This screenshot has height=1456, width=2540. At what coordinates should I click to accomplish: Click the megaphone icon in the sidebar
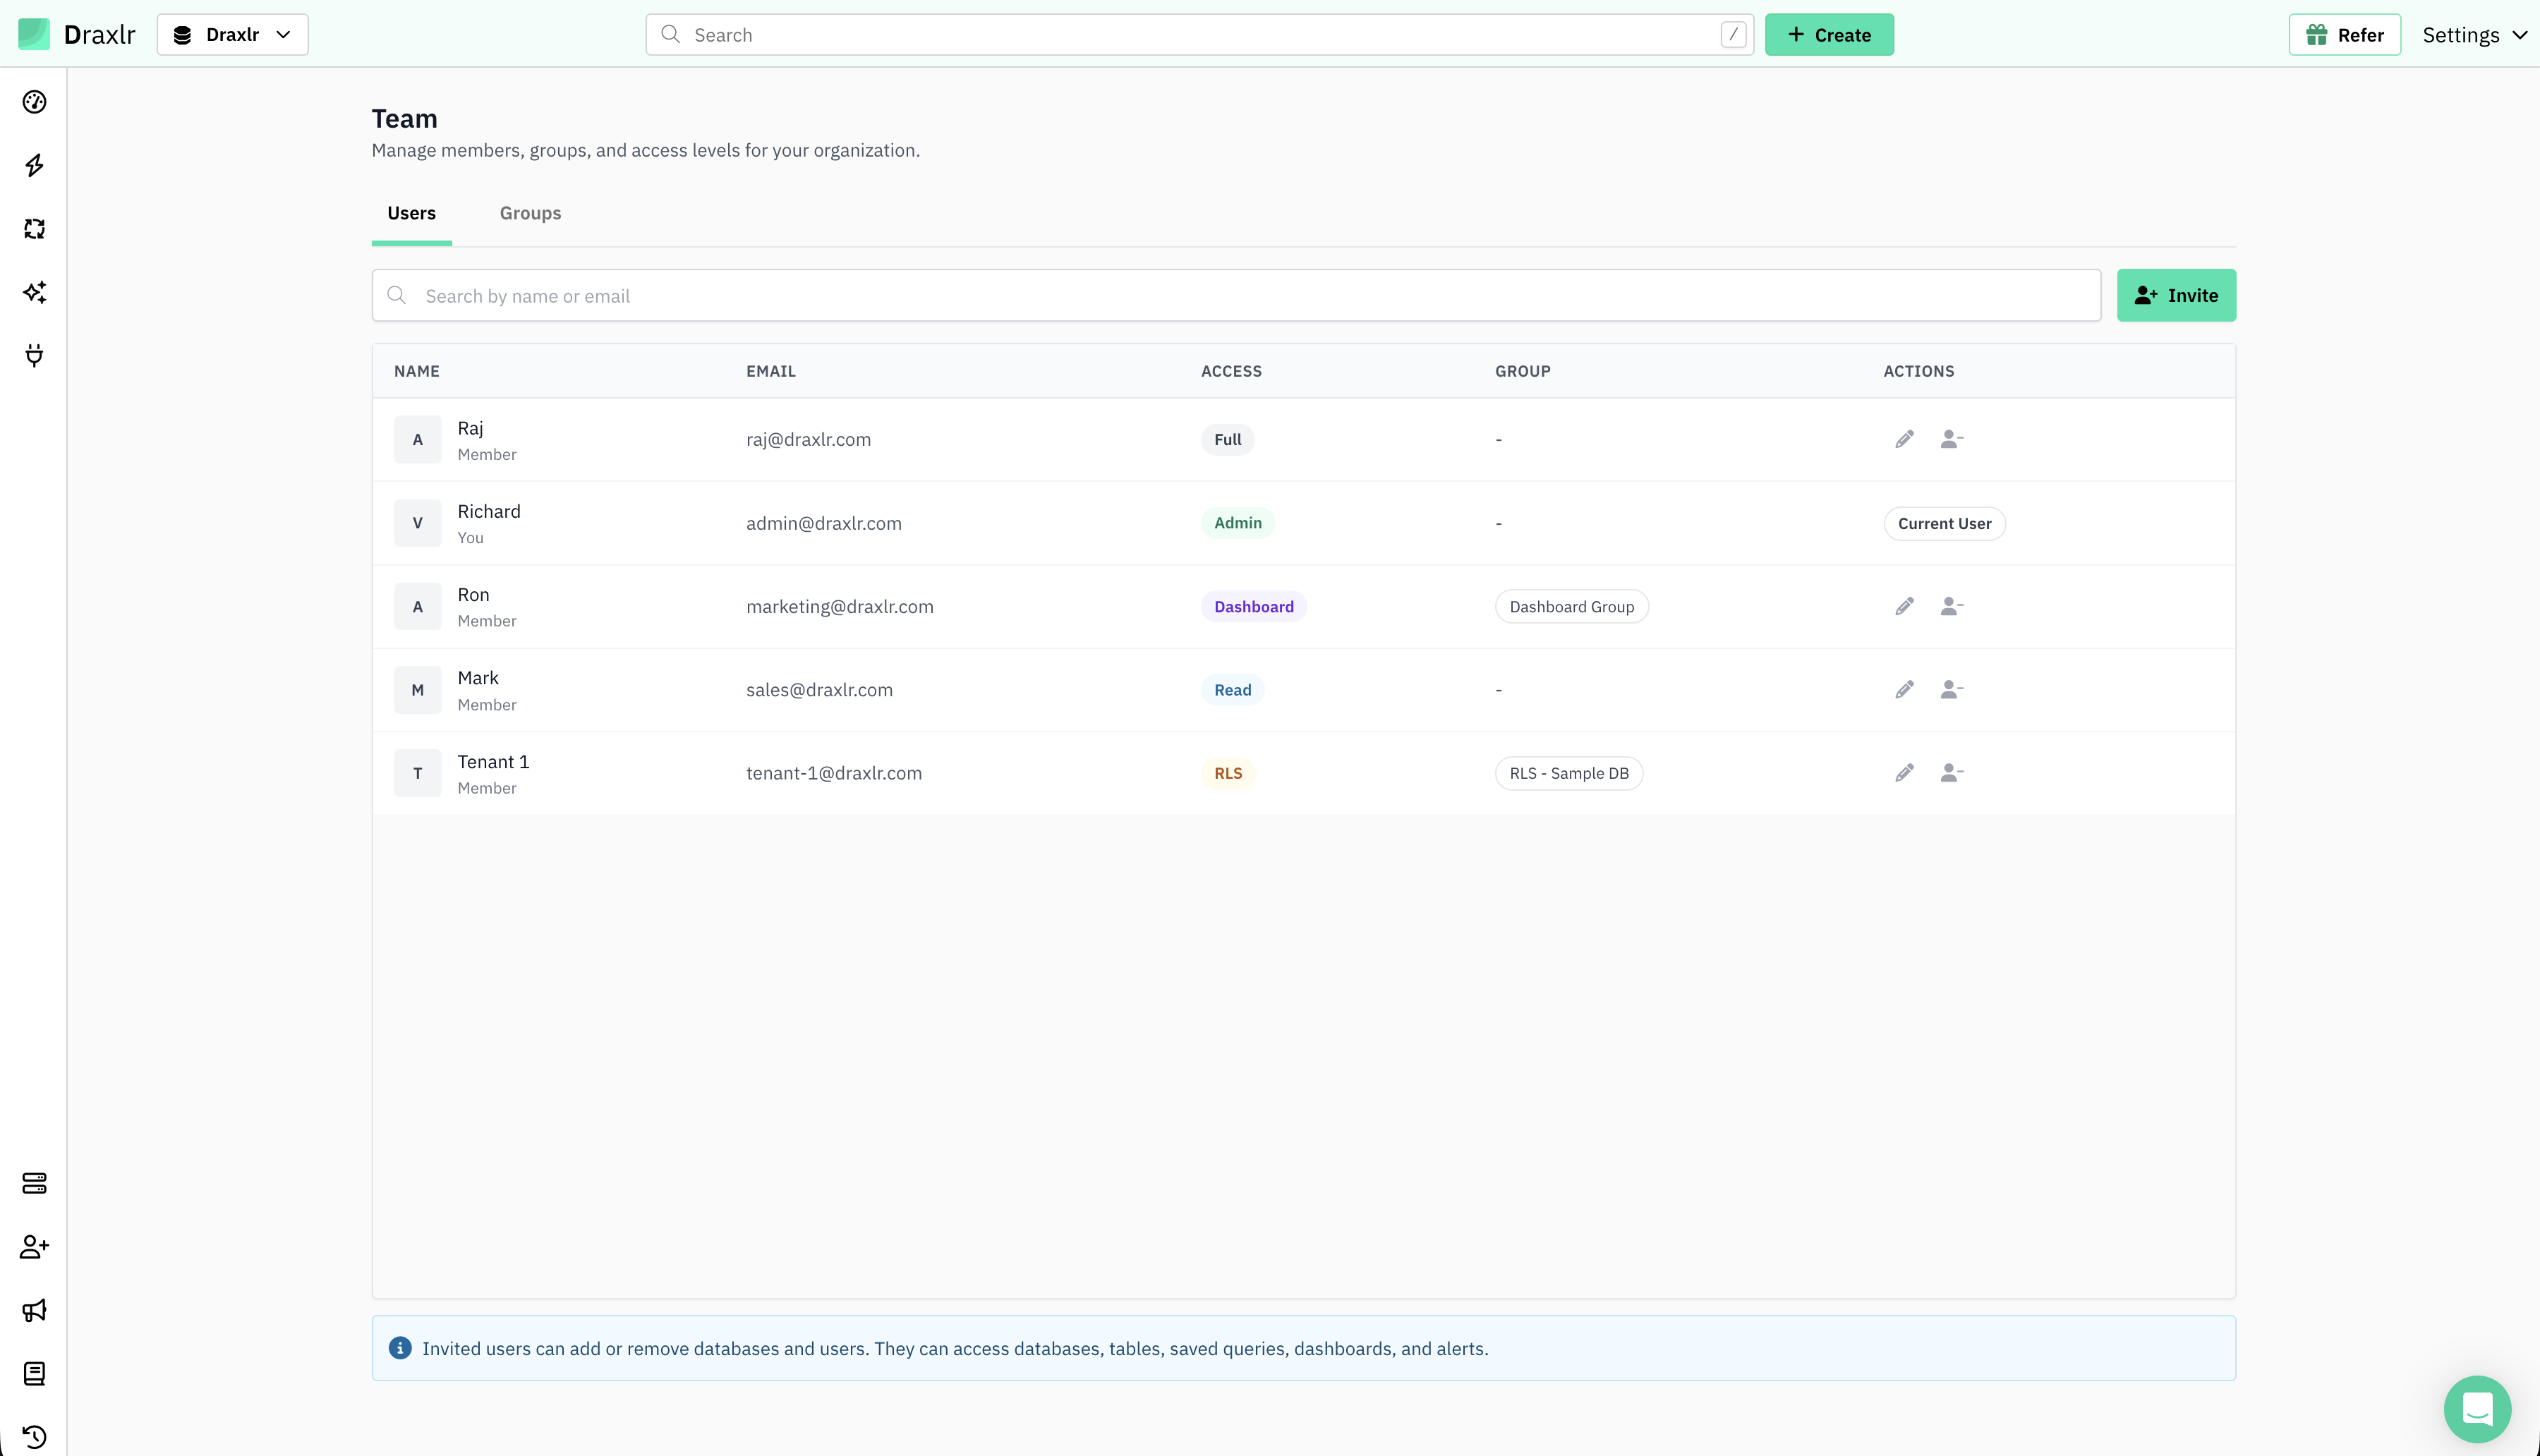pyautogui.click(x=34, y=1310)
